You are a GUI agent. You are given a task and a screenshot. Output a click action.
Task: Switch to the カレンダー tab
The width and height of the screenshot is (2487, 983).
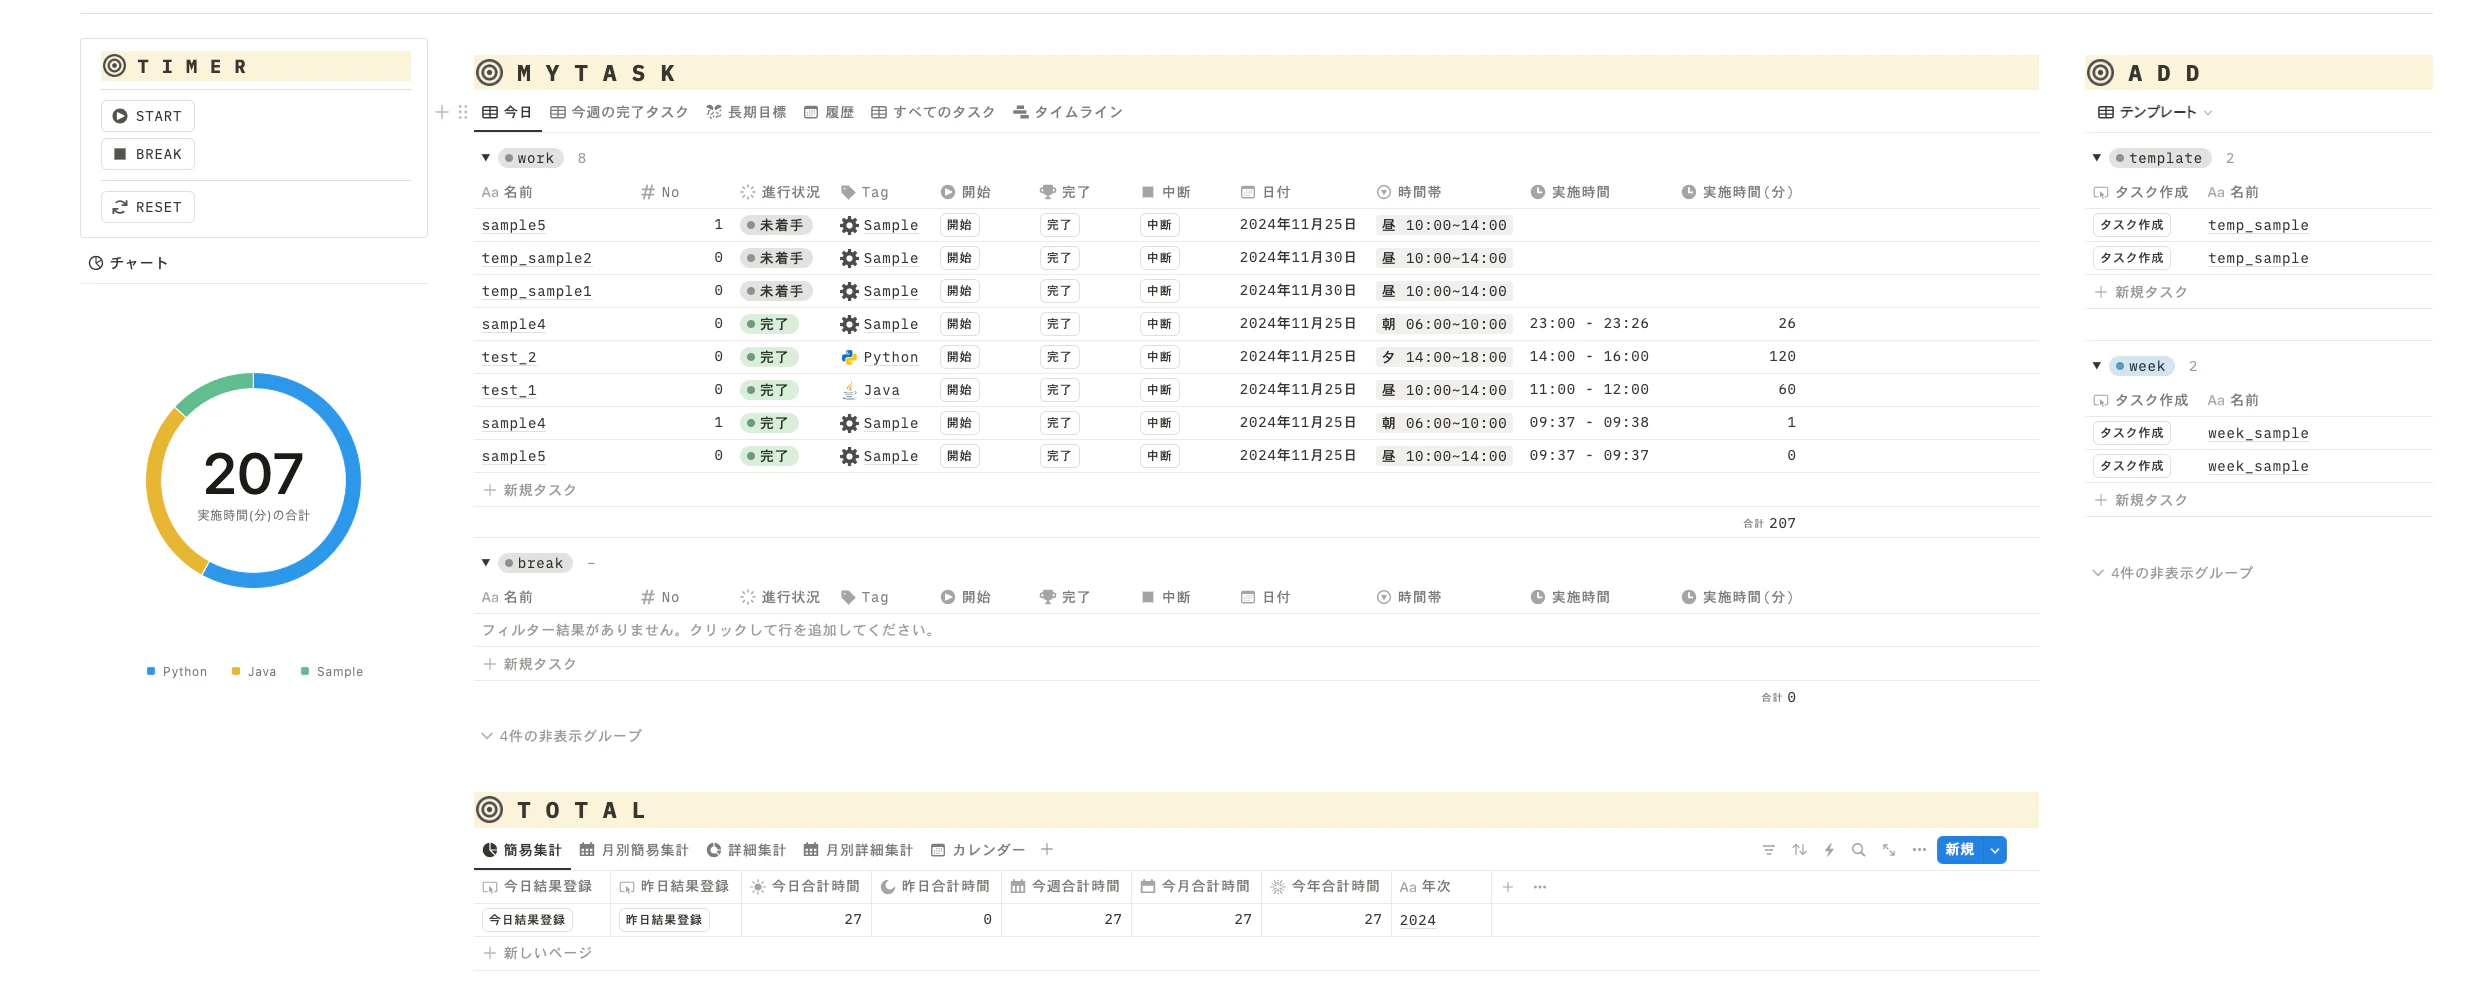[x=978, y=850]
